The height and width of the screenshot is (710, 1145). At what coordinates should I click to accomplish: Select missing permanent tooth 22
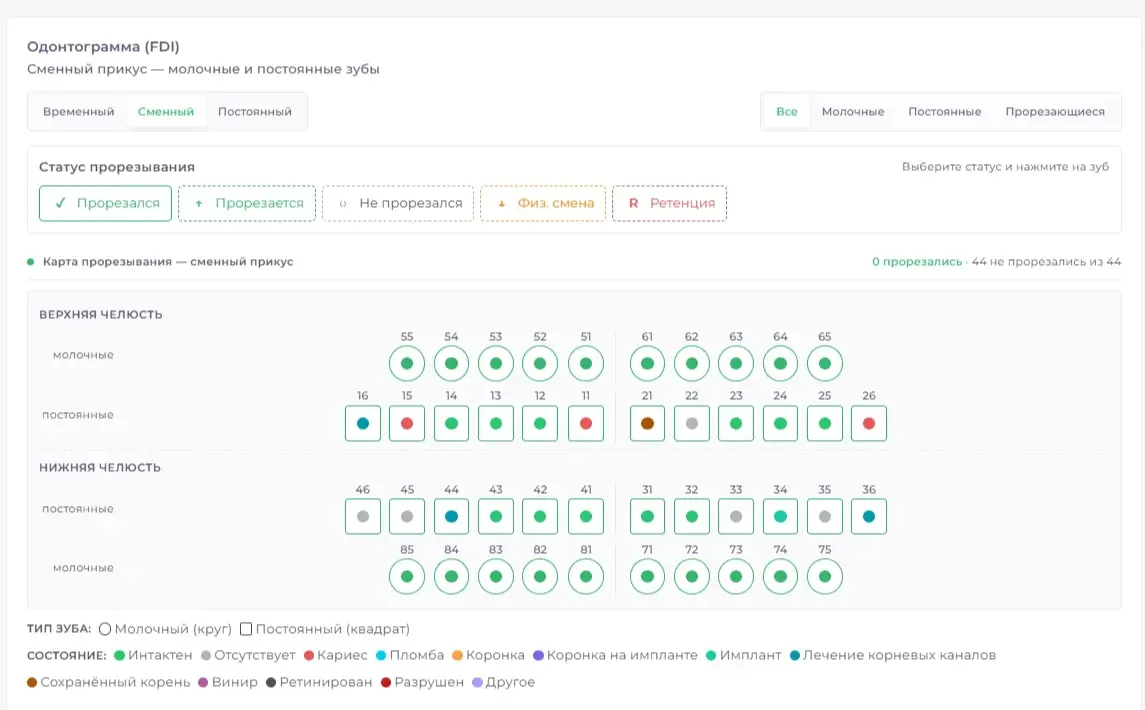click(x=692, y=424)
